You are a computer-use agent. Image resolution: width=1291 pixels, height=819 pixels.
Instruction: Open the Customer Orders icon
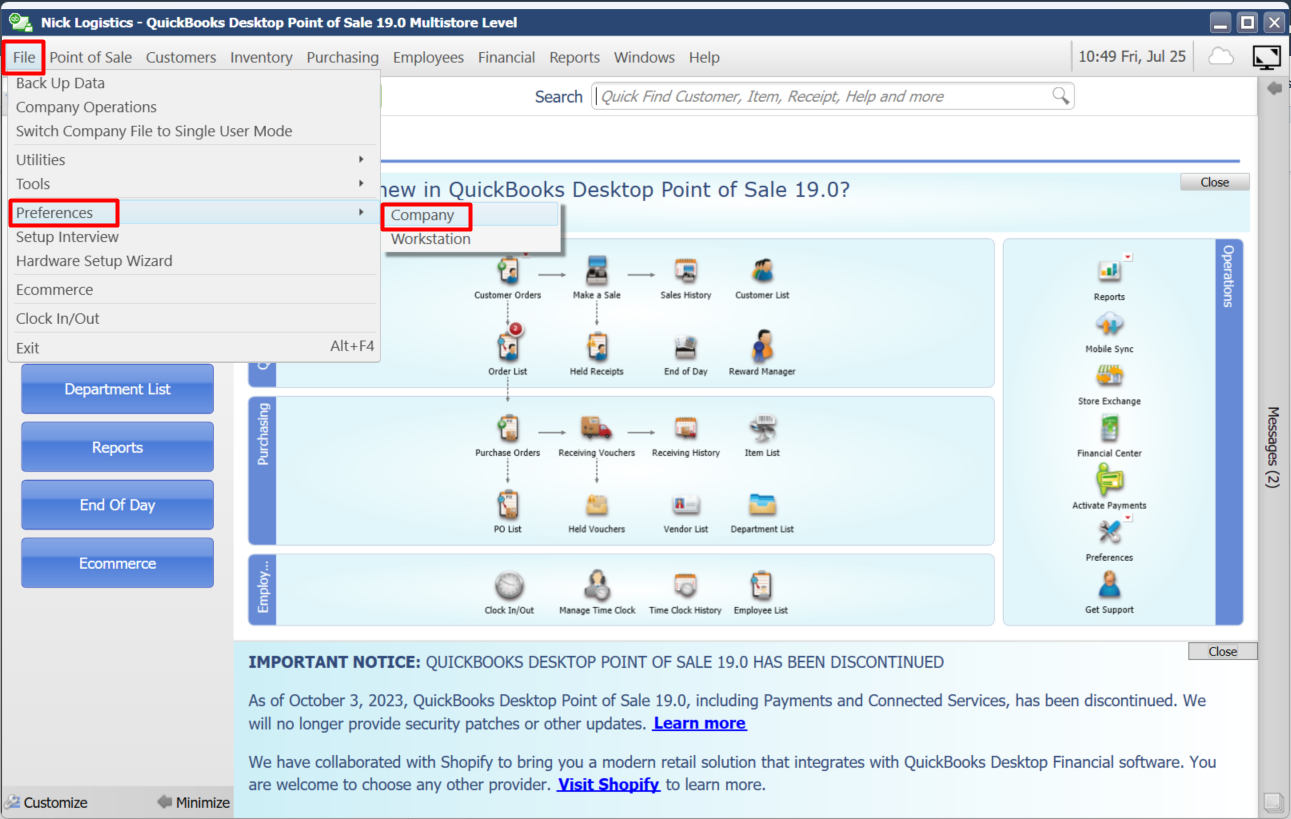tap(508, 270)
